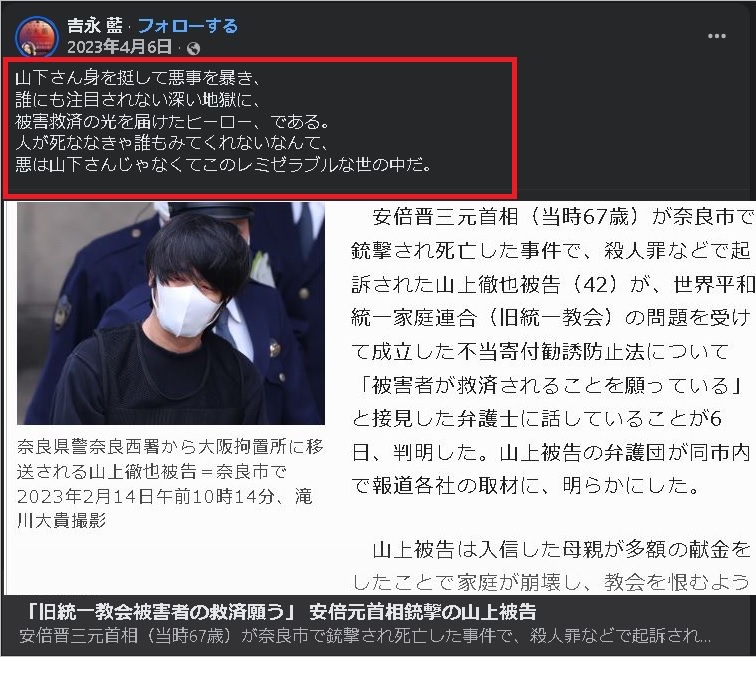The width and height of the screenshot is (756, 694).
Task: Click the フォローする follow link
Action: pos(188,26)
